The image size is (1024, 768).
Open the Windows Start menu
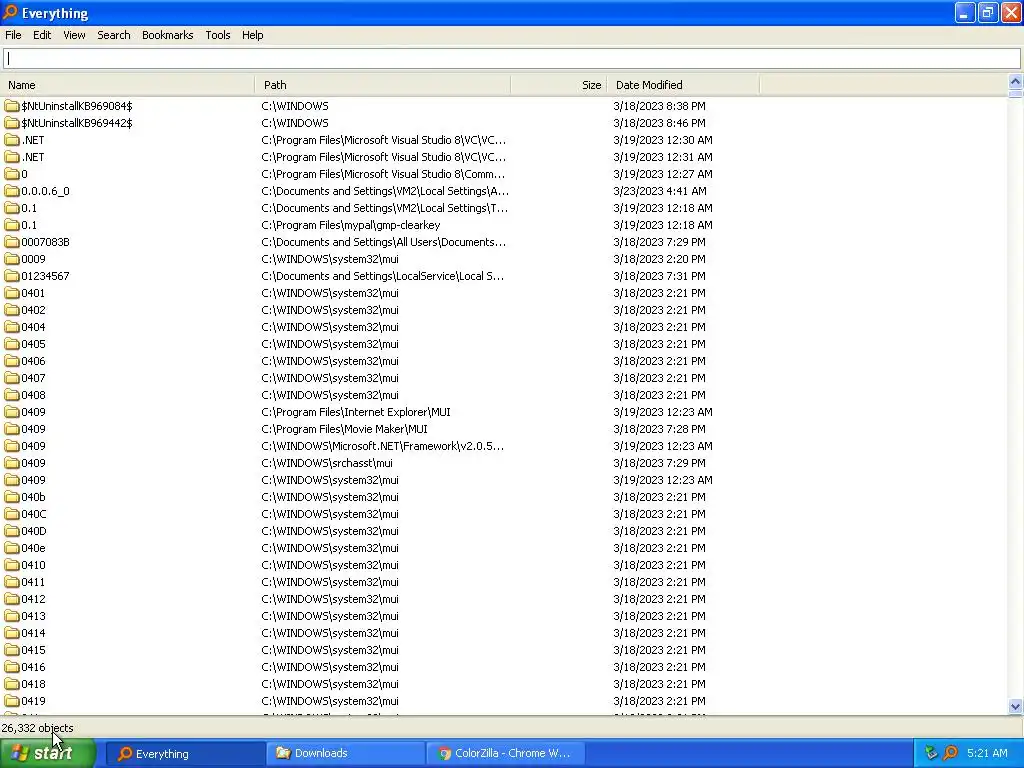point(48,753)
